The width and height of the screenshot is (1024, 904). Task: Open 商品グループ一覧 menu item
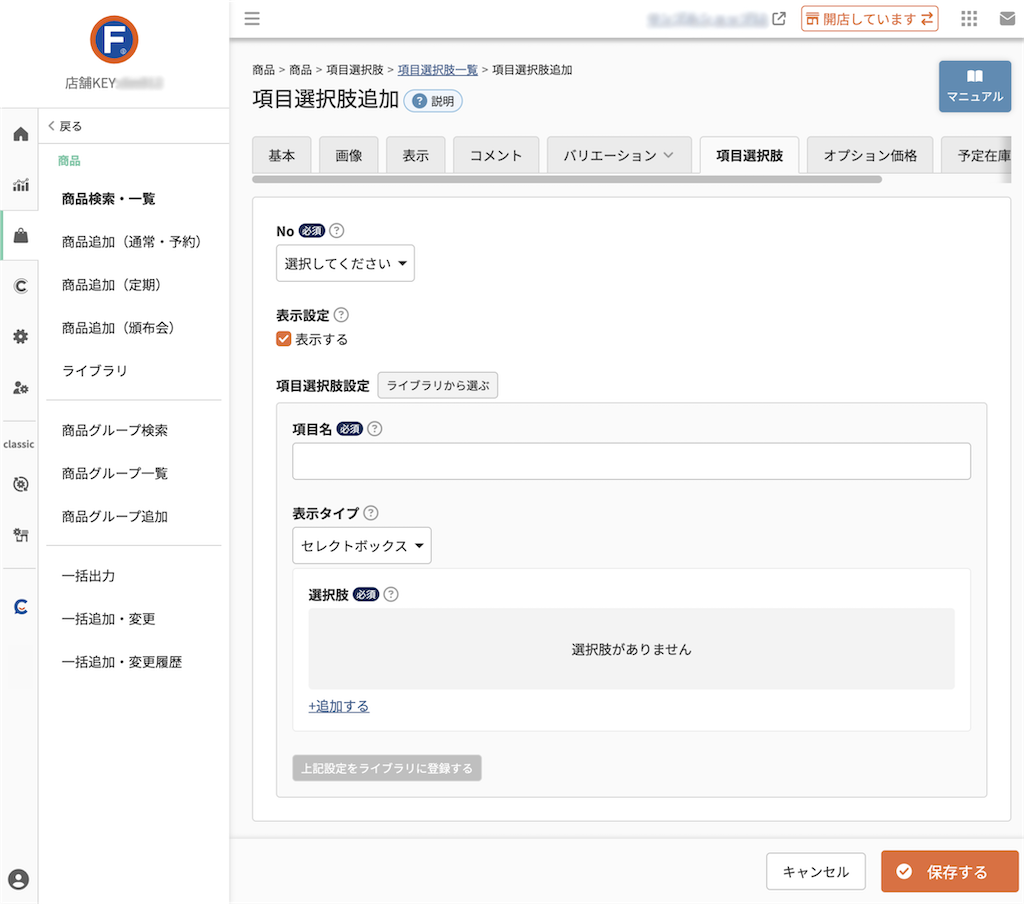(x=115, y=474)
